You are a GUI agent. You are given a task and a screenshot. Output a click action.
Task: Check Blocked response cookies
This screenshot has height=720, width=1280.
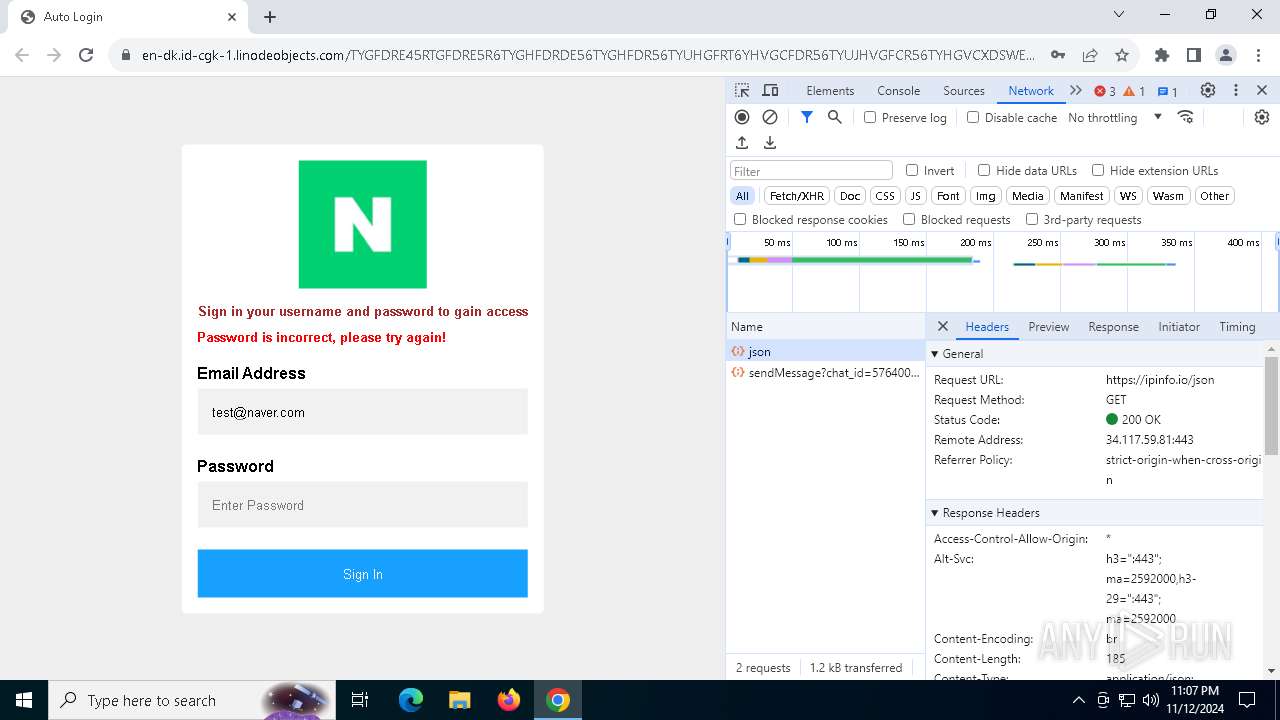[740, 219]
